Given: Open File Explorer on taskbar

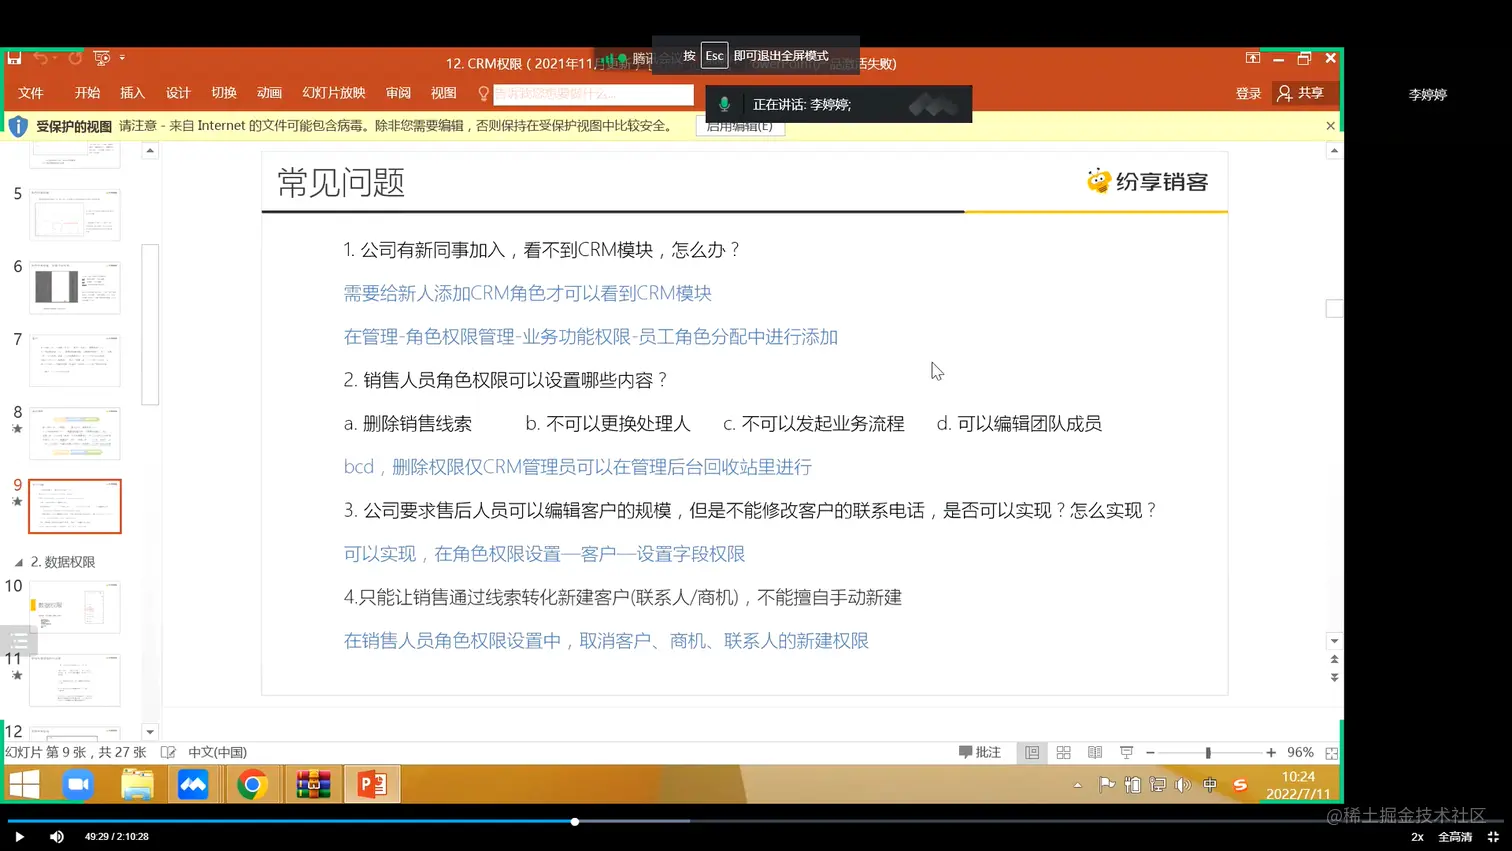Looking at the screenshot, I should [137, 785].
